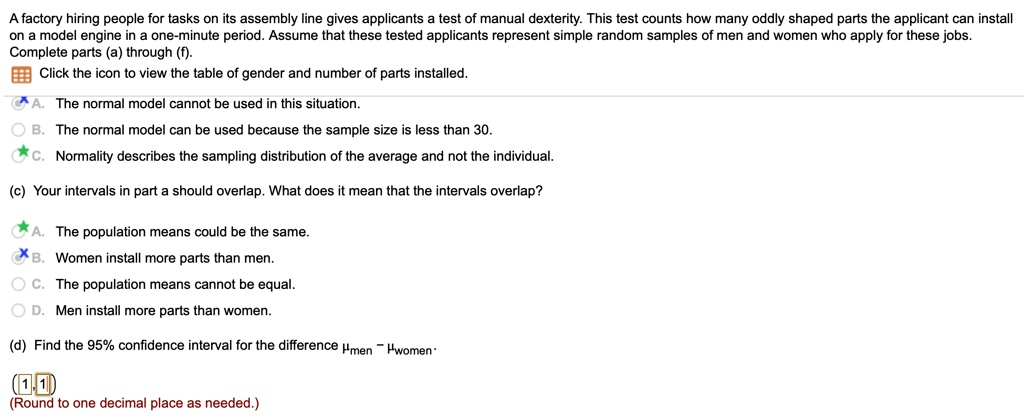Open the data table icon
The height and width of the screenshot is (416, 1024).
(20, 75)
